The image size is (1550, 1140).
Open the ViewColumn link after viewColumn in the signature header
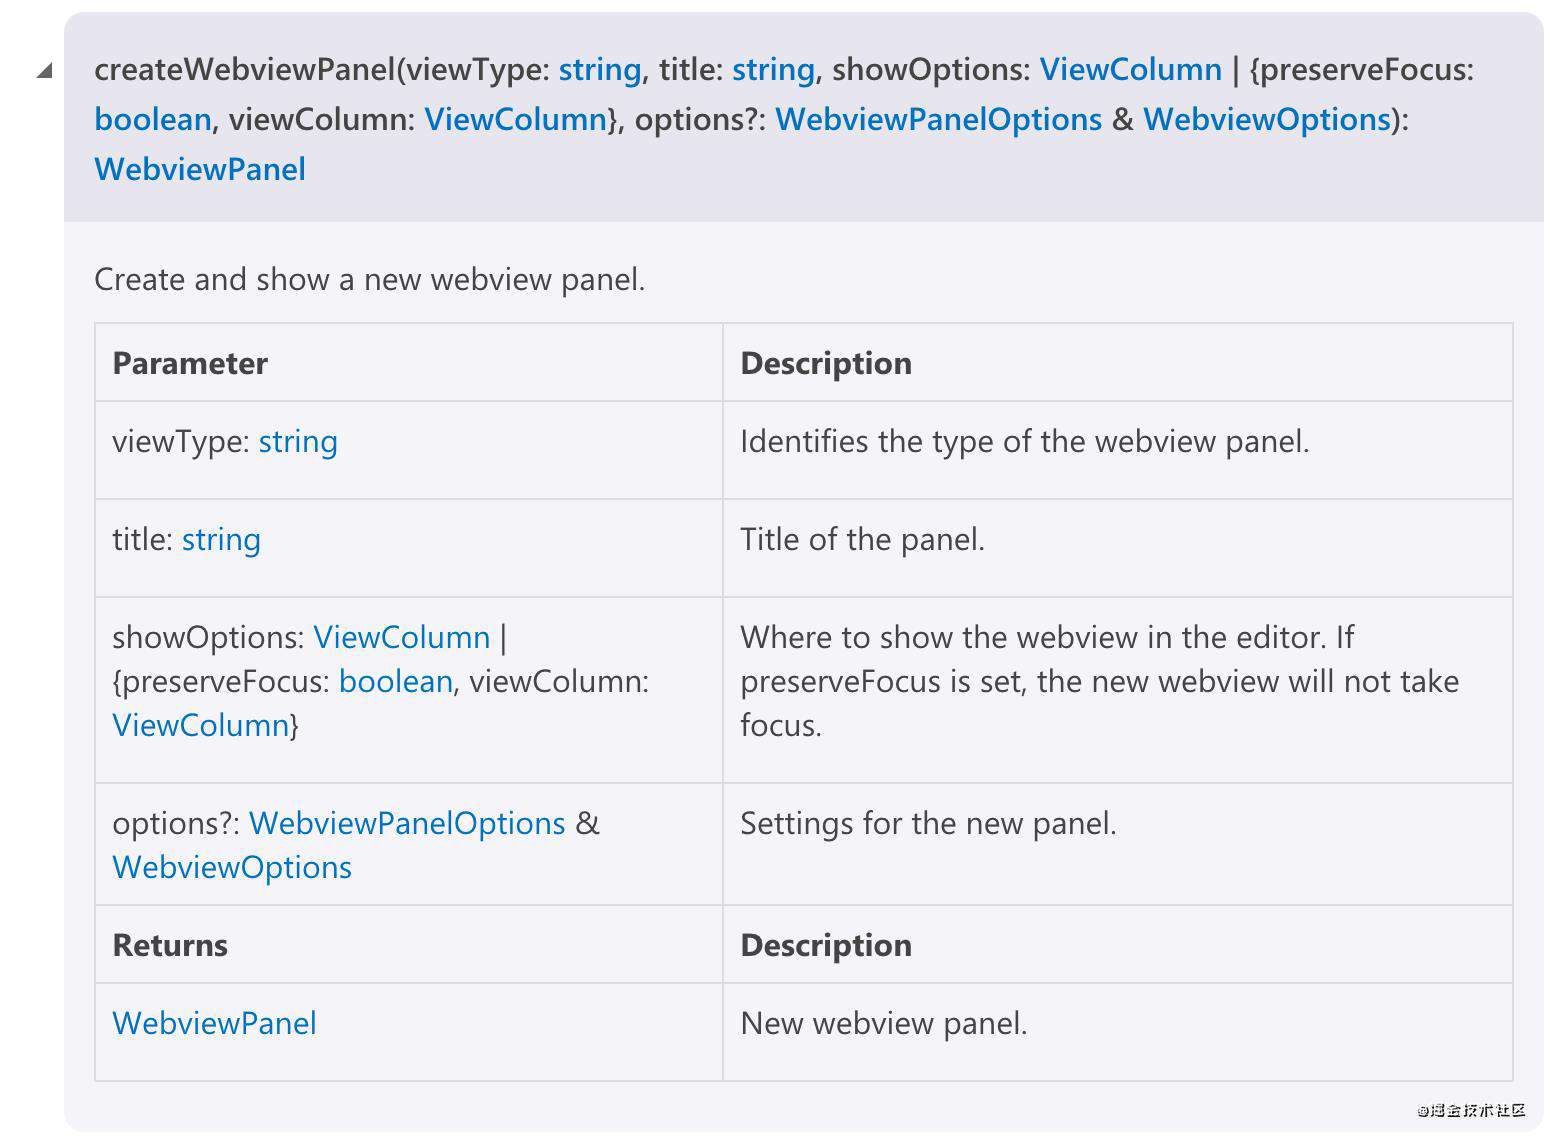516,119
